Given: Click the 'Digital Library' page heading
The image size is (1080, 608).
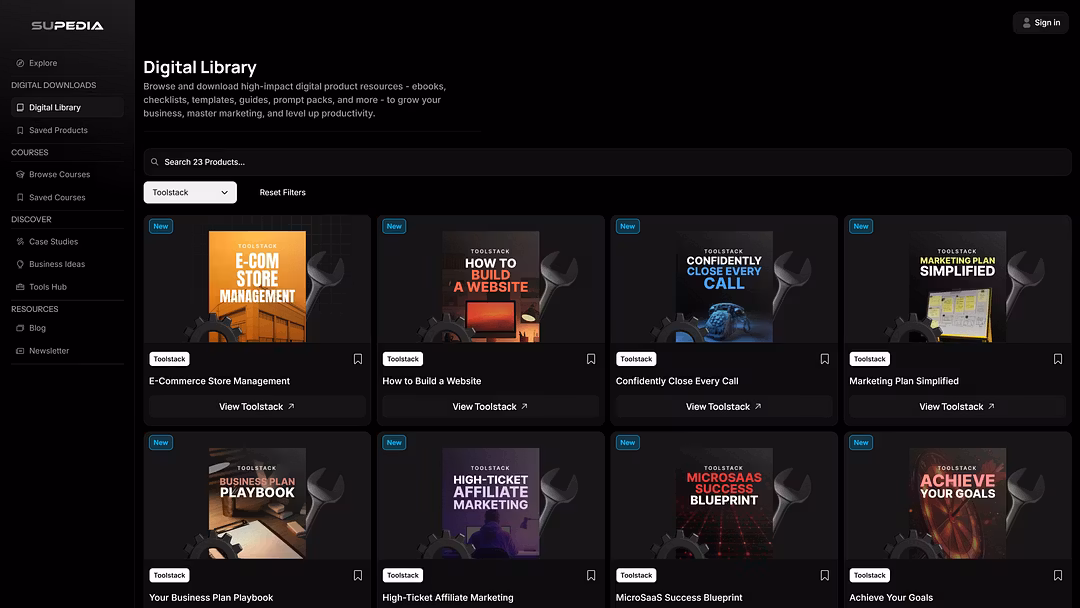Looking at the screenshot, I should point(200,67).
